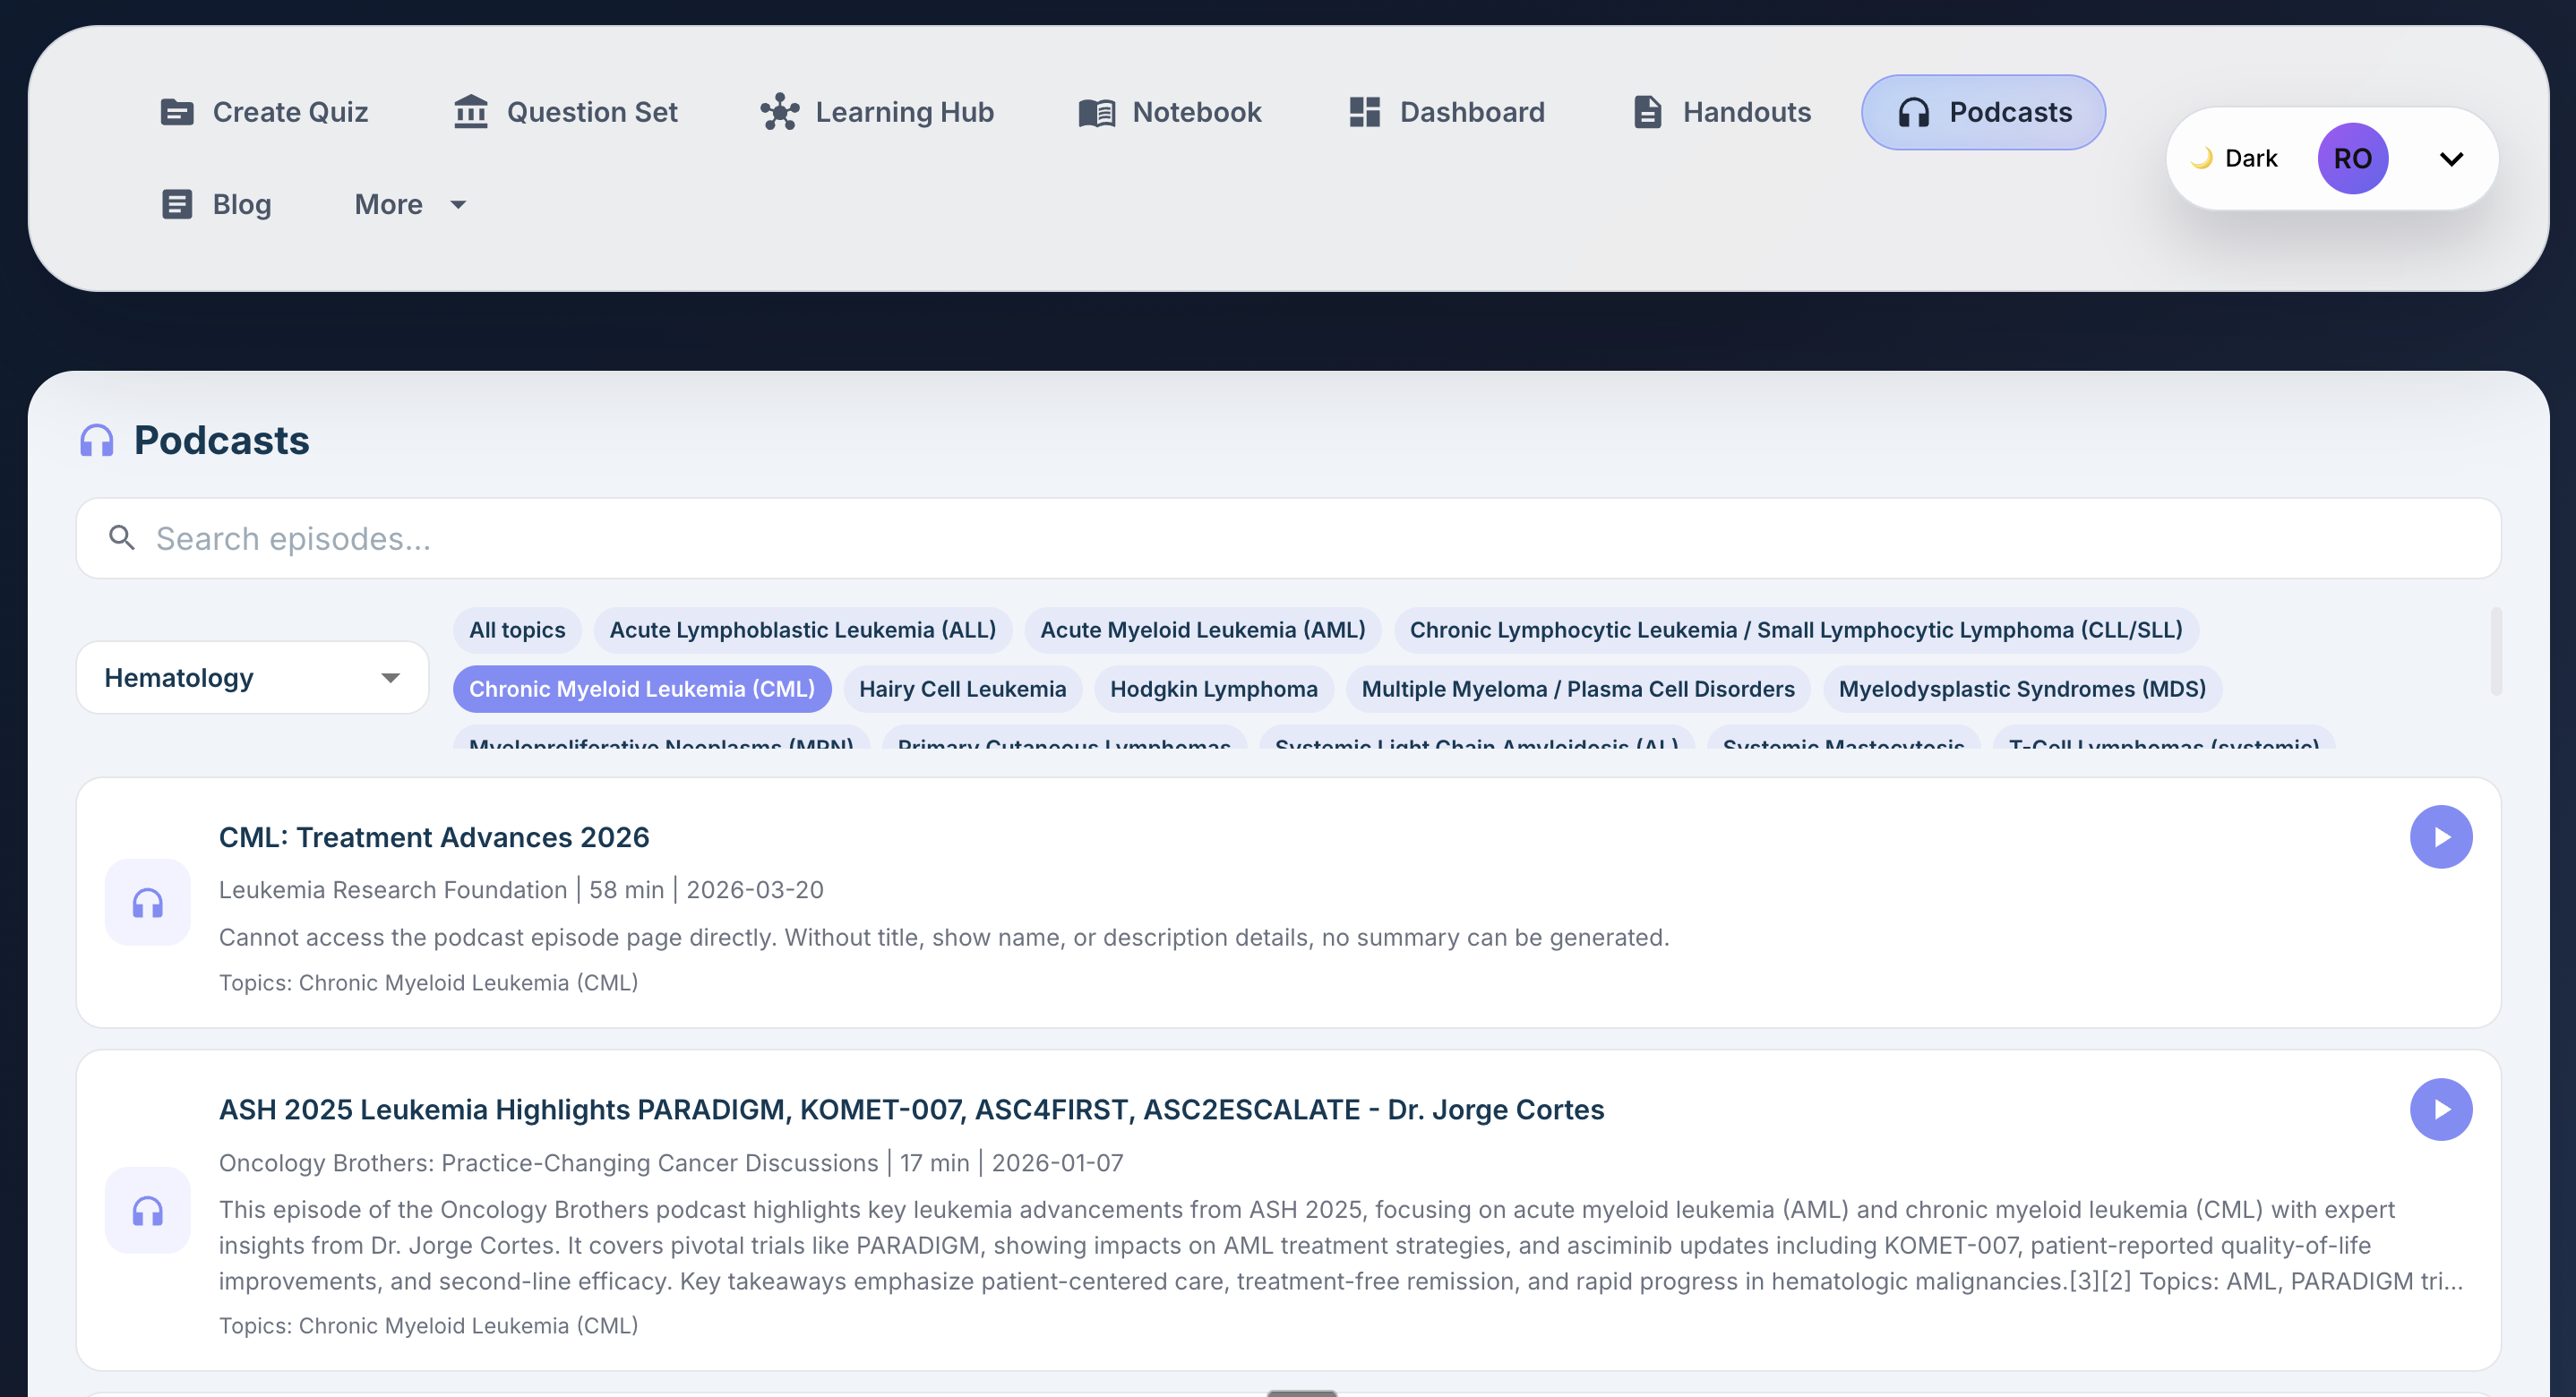2576x1397 pixels.
Task: Click the Dashboard grid icon
Action: pos(1364,112)
